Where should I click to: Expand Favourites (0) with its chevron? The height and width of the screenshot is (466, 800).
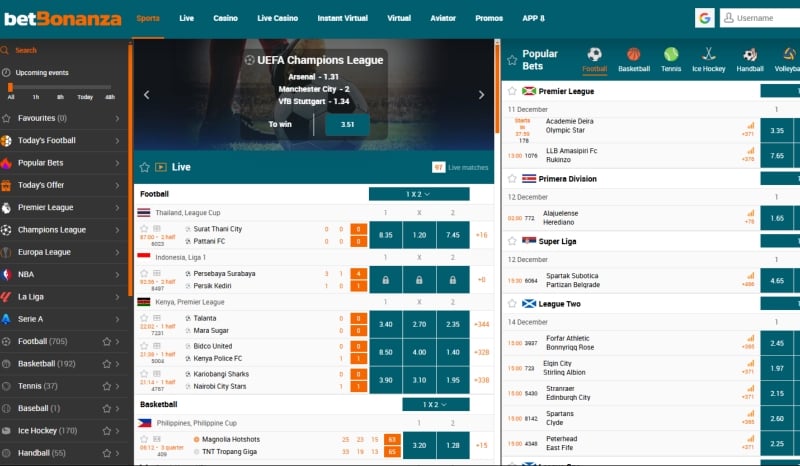(x=117, y=118)
